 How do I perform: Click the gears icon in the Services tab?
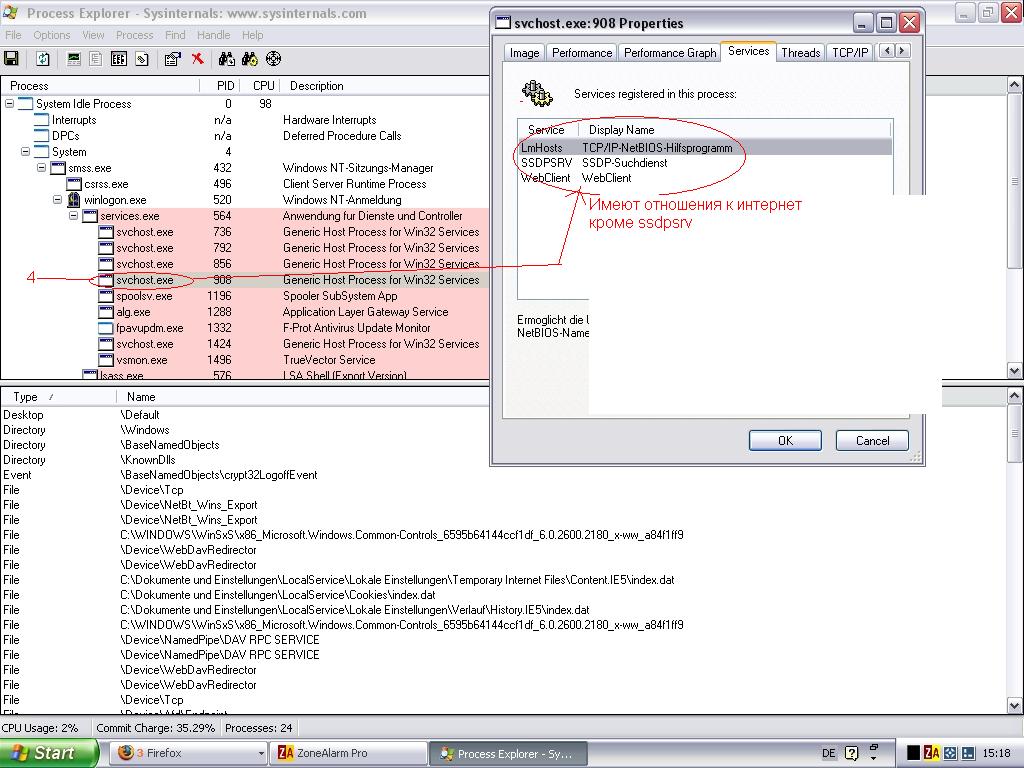click(537, 94)
